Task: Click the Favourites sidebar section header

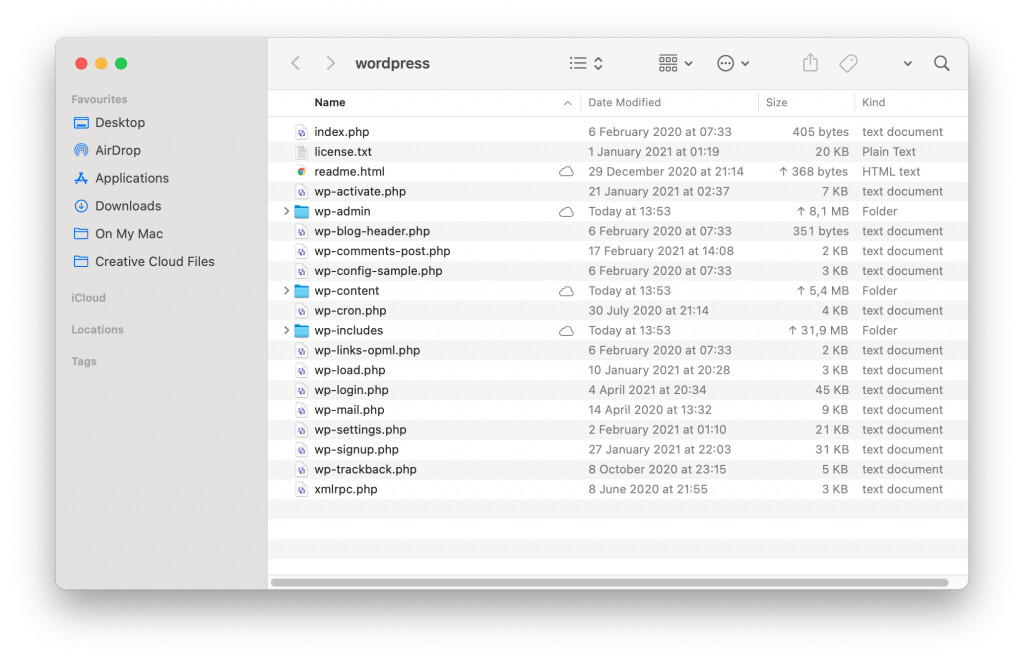Action: click(x=99, y=99)
